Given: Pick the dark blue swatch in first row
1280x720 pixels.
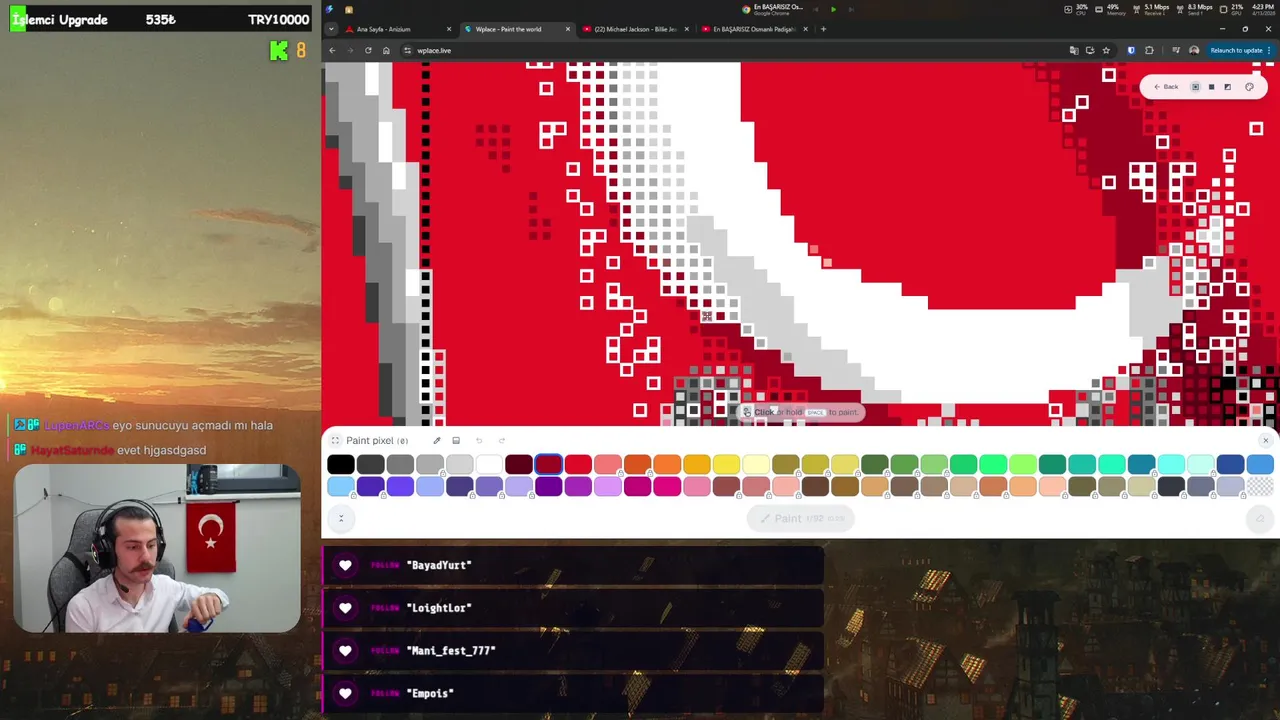Looking at the screenshot, I should [1230, 464].
